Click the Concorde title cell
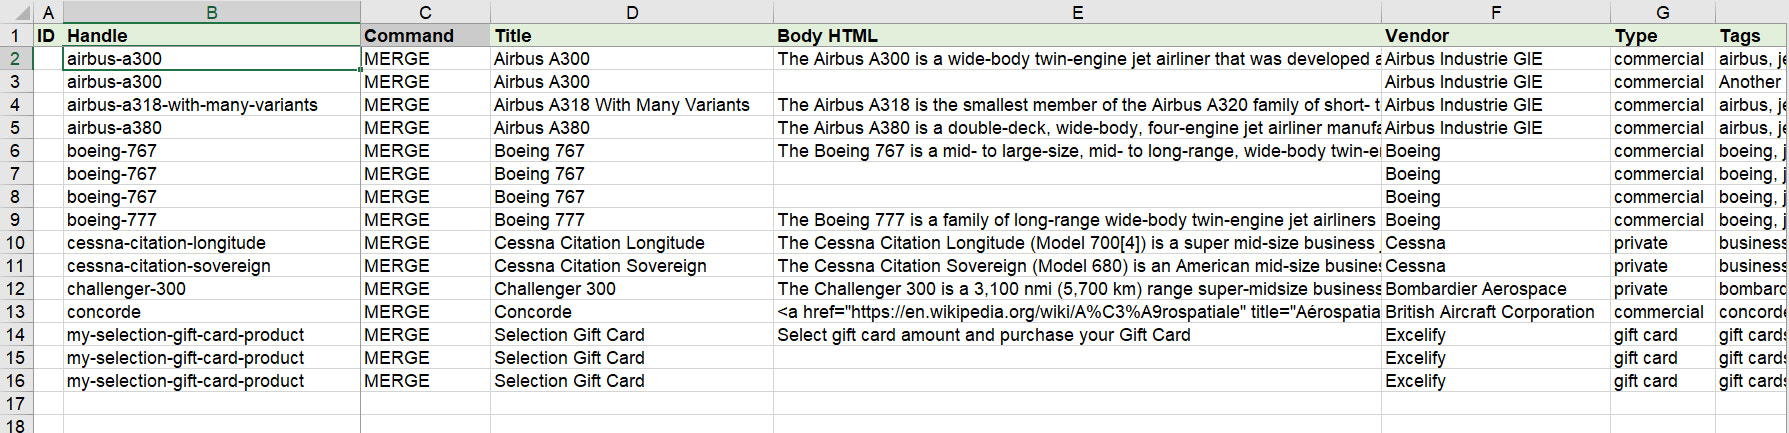 (x=631, y=312)
